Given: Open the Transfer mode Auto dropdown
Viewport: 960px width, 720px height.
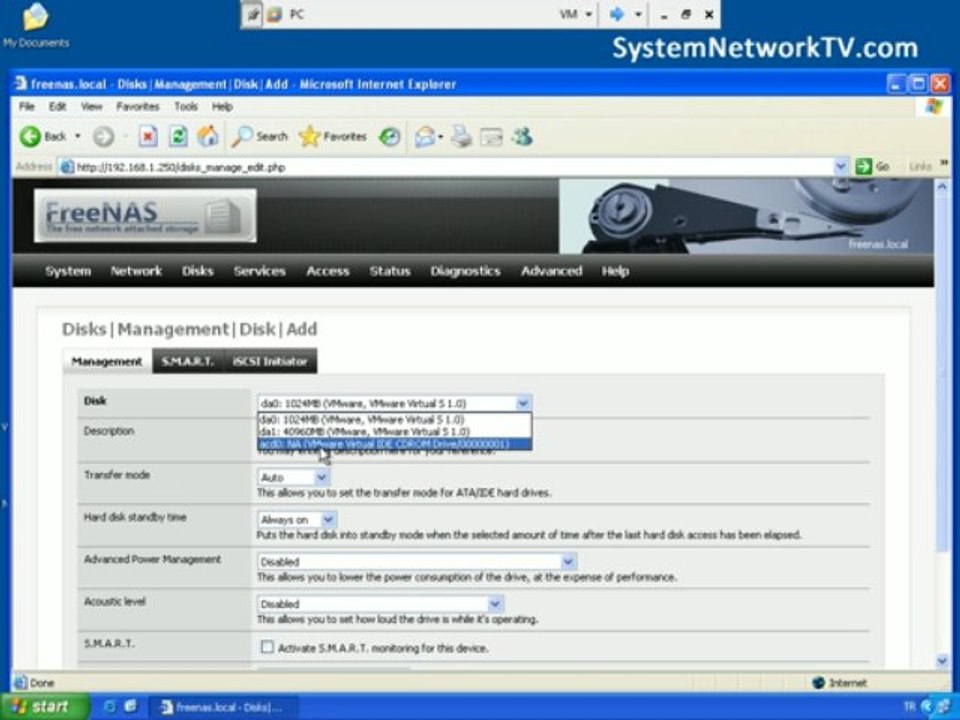Looking at the screenshot, I should [293, 477].
